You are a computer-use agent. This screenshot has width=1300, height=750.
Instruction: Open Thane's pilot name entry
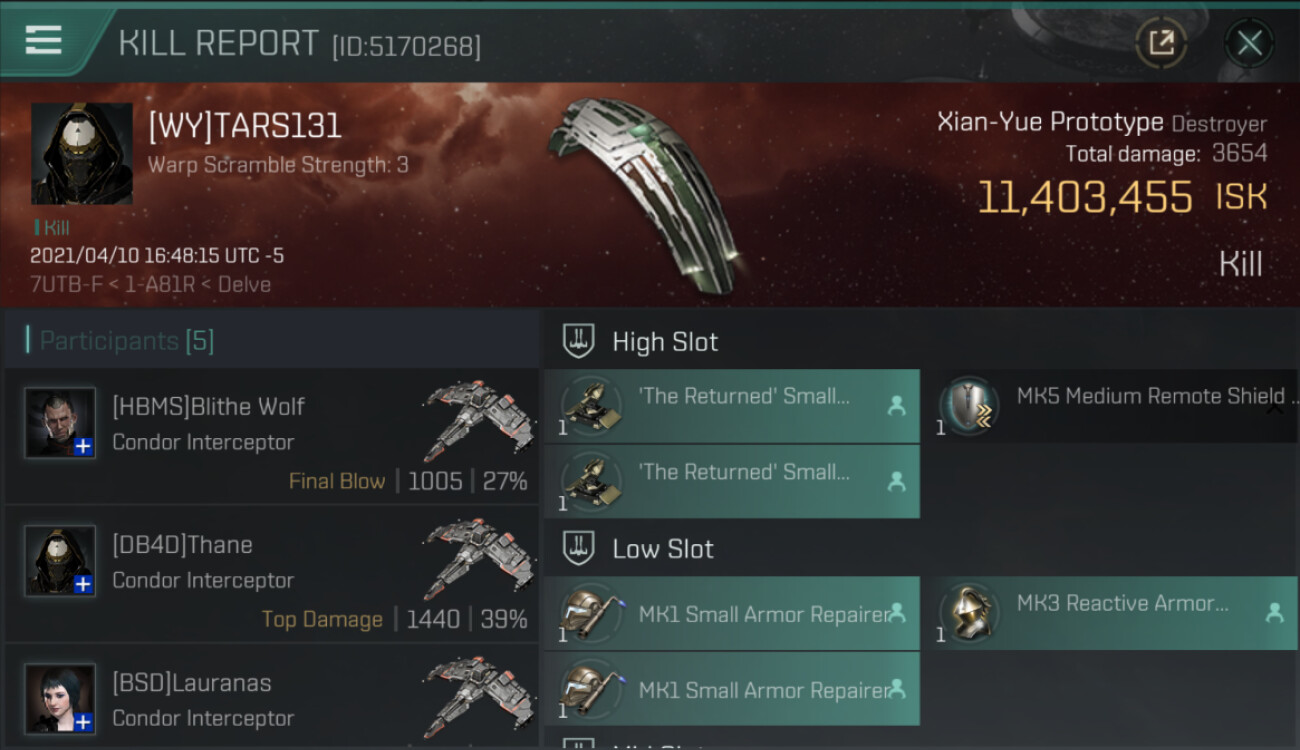click(x=182, y=545)
